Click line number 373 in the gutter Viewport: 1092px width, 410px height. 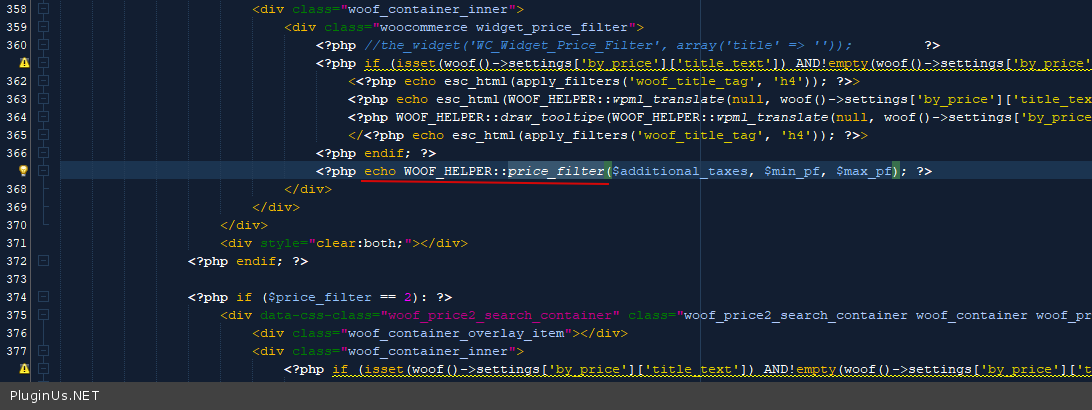(x=16, y=279)
